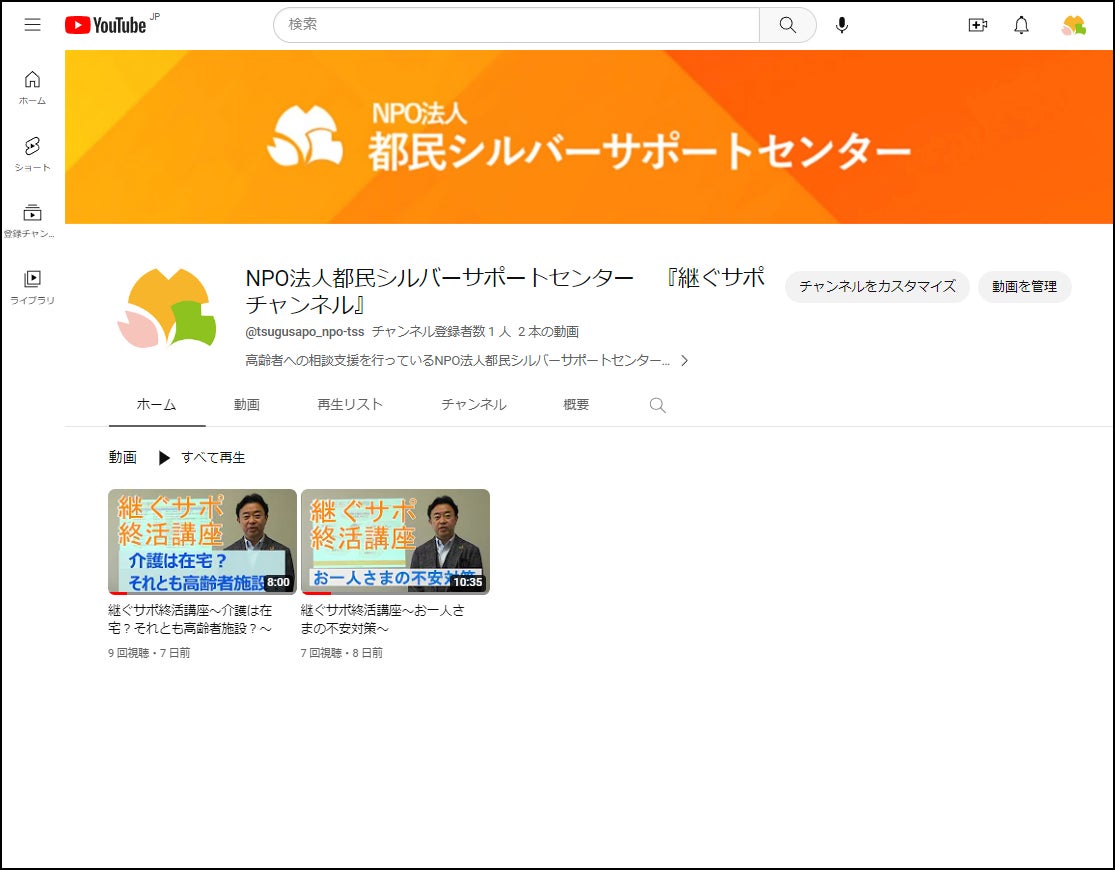Image resolution: width=1115 pixels, height=870 pixels.
Task: Select the ホーム channel tab
Action: pos(156,405)
